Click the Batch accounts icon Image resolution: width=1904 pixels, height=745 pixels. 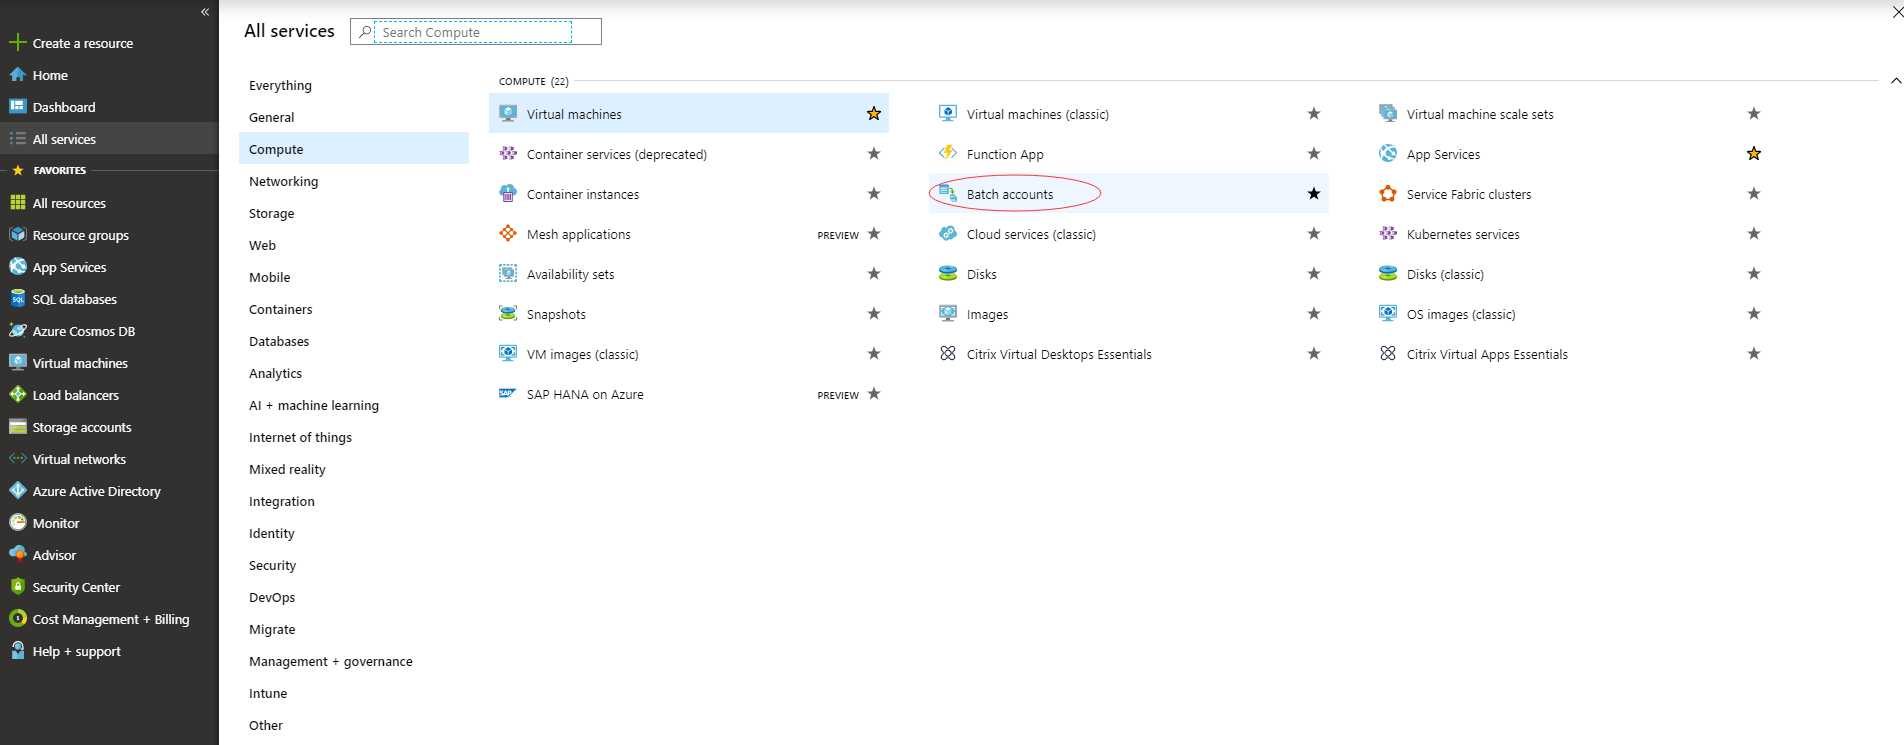point(948,193)
